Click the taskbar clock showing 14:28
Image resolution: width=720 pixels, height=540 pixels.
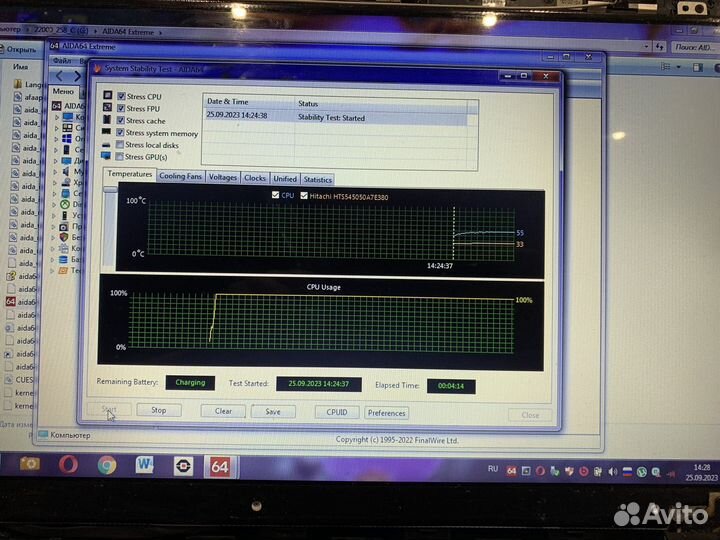703,472
